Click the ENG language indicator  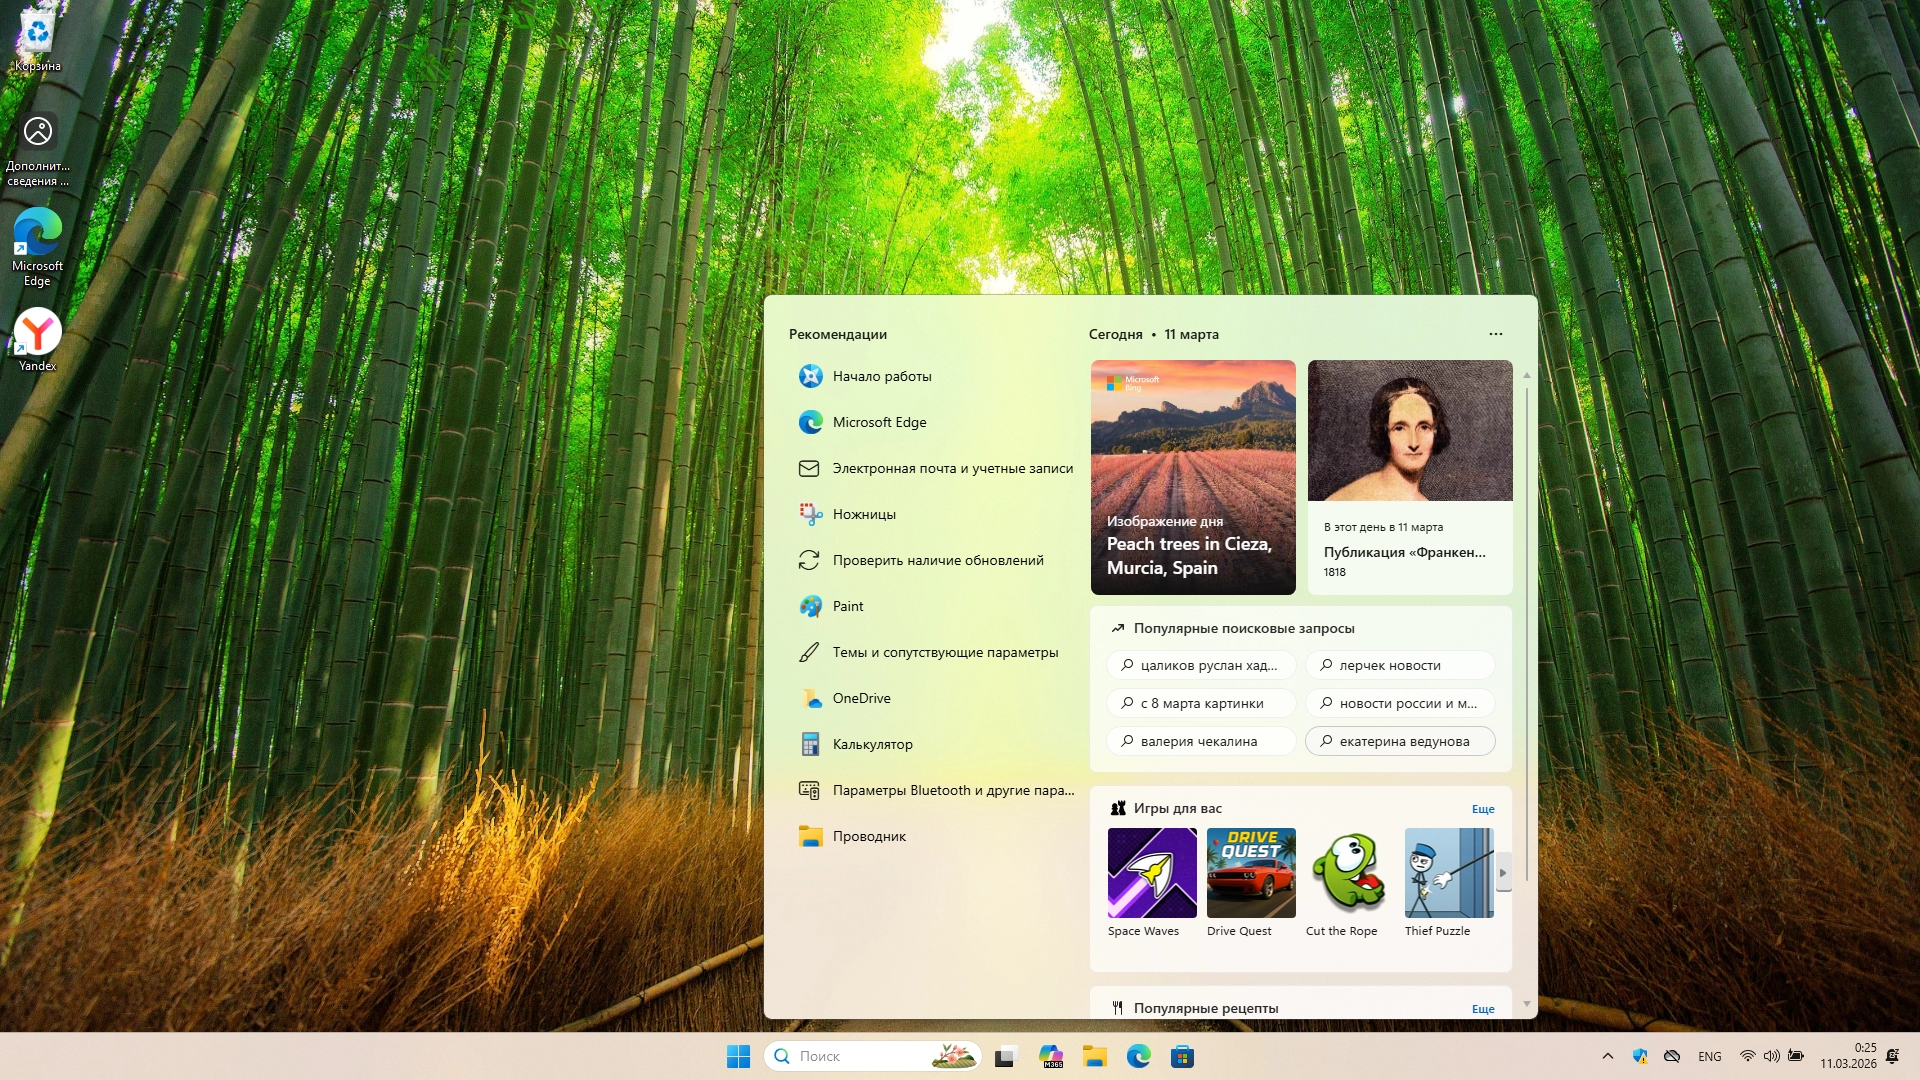pyautogui.click(x=1709, y=1056)
